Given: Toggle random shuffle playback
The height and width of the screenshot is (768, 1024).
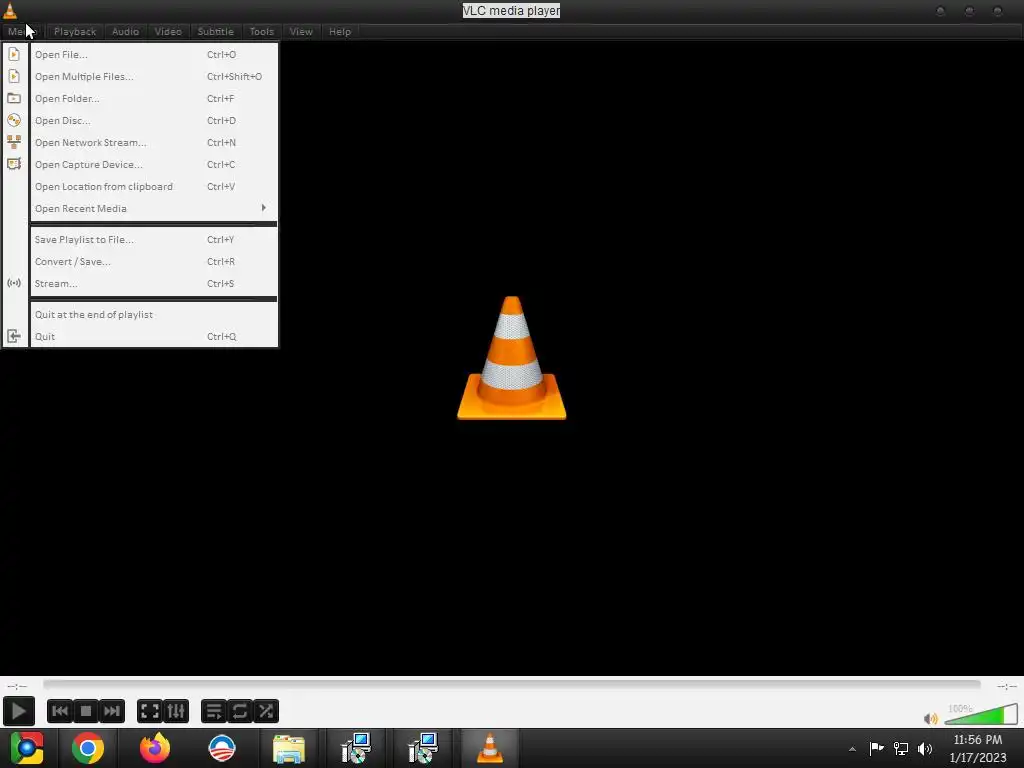Looking at the screenshot, I should coord(266,711).
